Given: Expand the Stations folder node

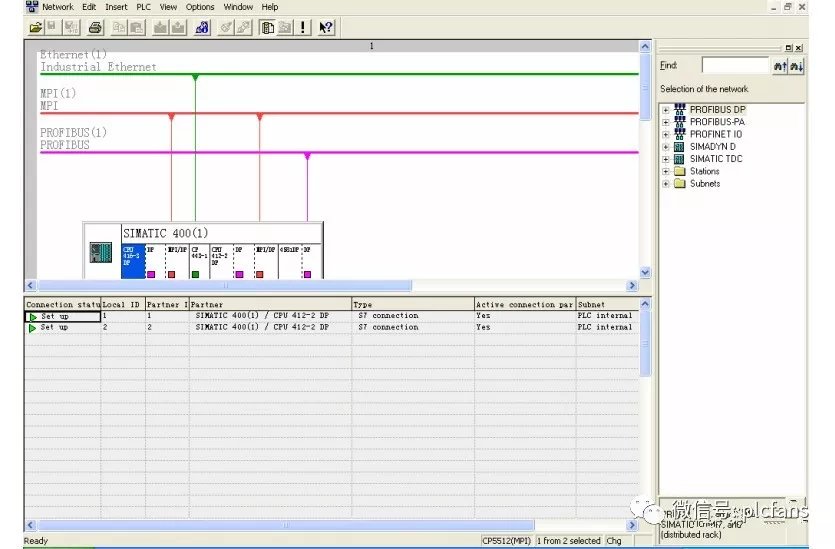Looking at the screenshot, I should point(665,171).
